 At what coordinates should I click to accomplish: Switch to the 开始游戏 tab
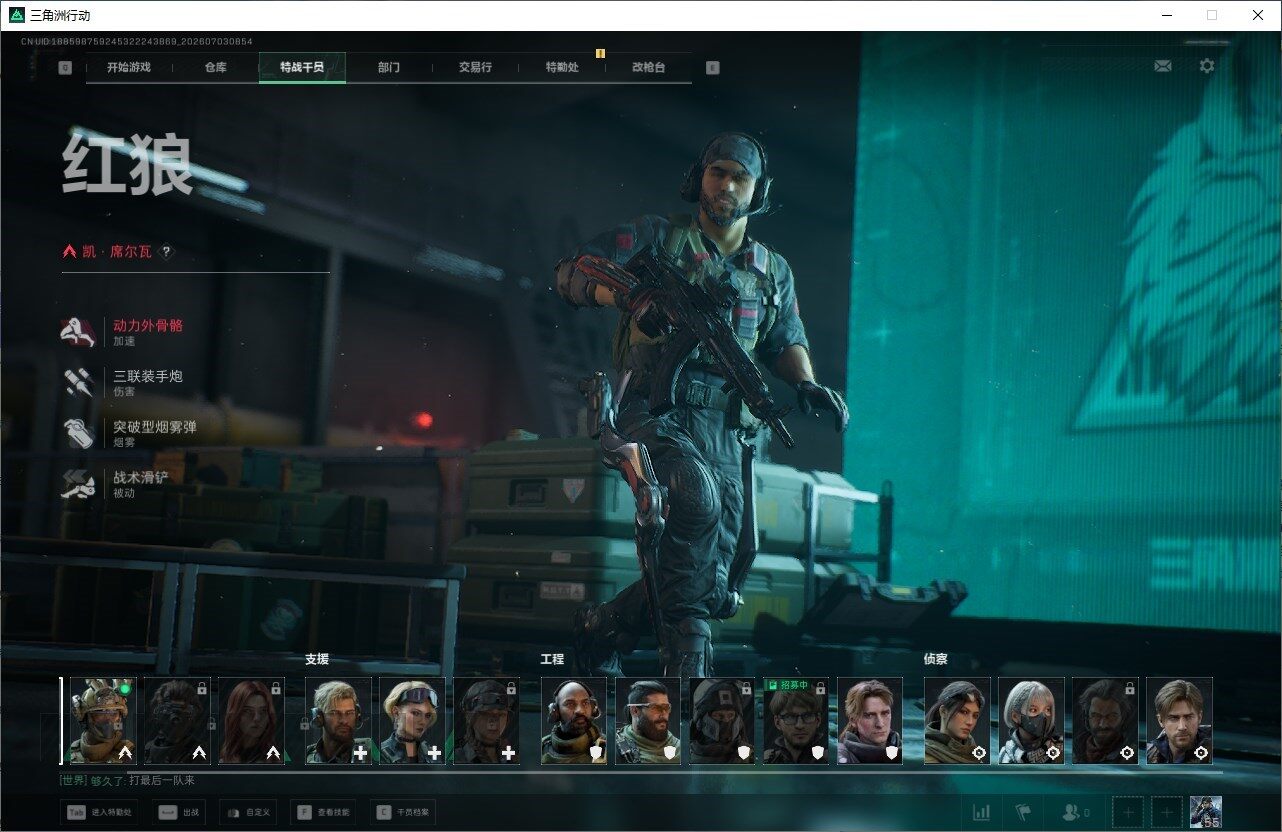pyautogui.click(x=129, y=67)
